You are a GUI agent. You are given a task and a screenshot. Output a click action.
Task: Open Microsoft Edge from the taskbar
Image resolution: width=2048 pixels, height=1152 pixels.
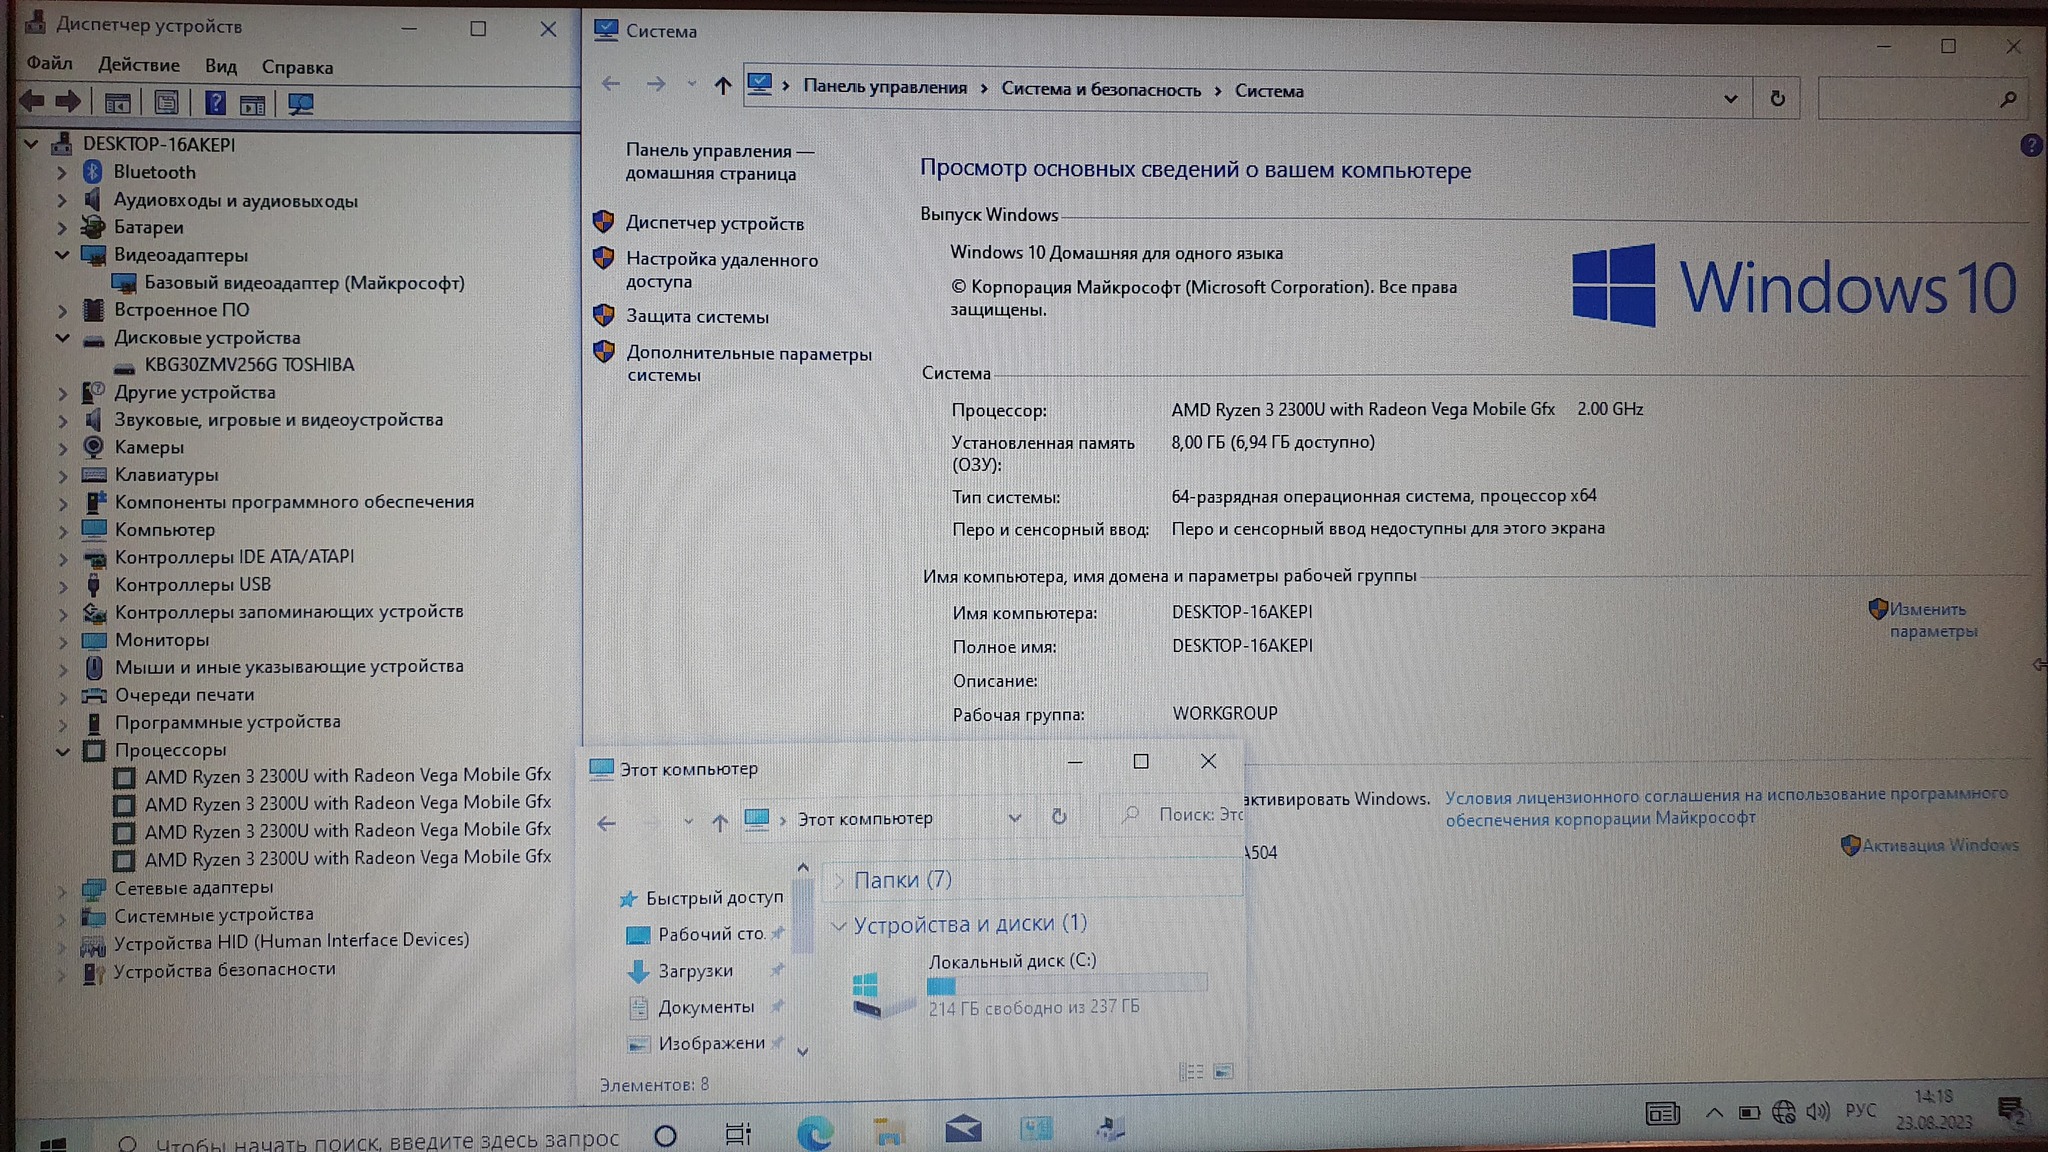(x=814, y=1132)
